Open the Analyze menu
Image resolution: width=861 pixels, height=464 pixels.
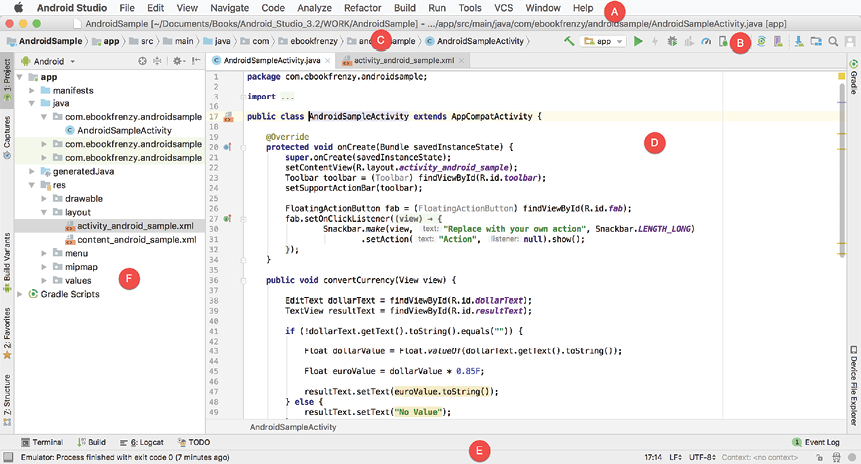[314, 8]
